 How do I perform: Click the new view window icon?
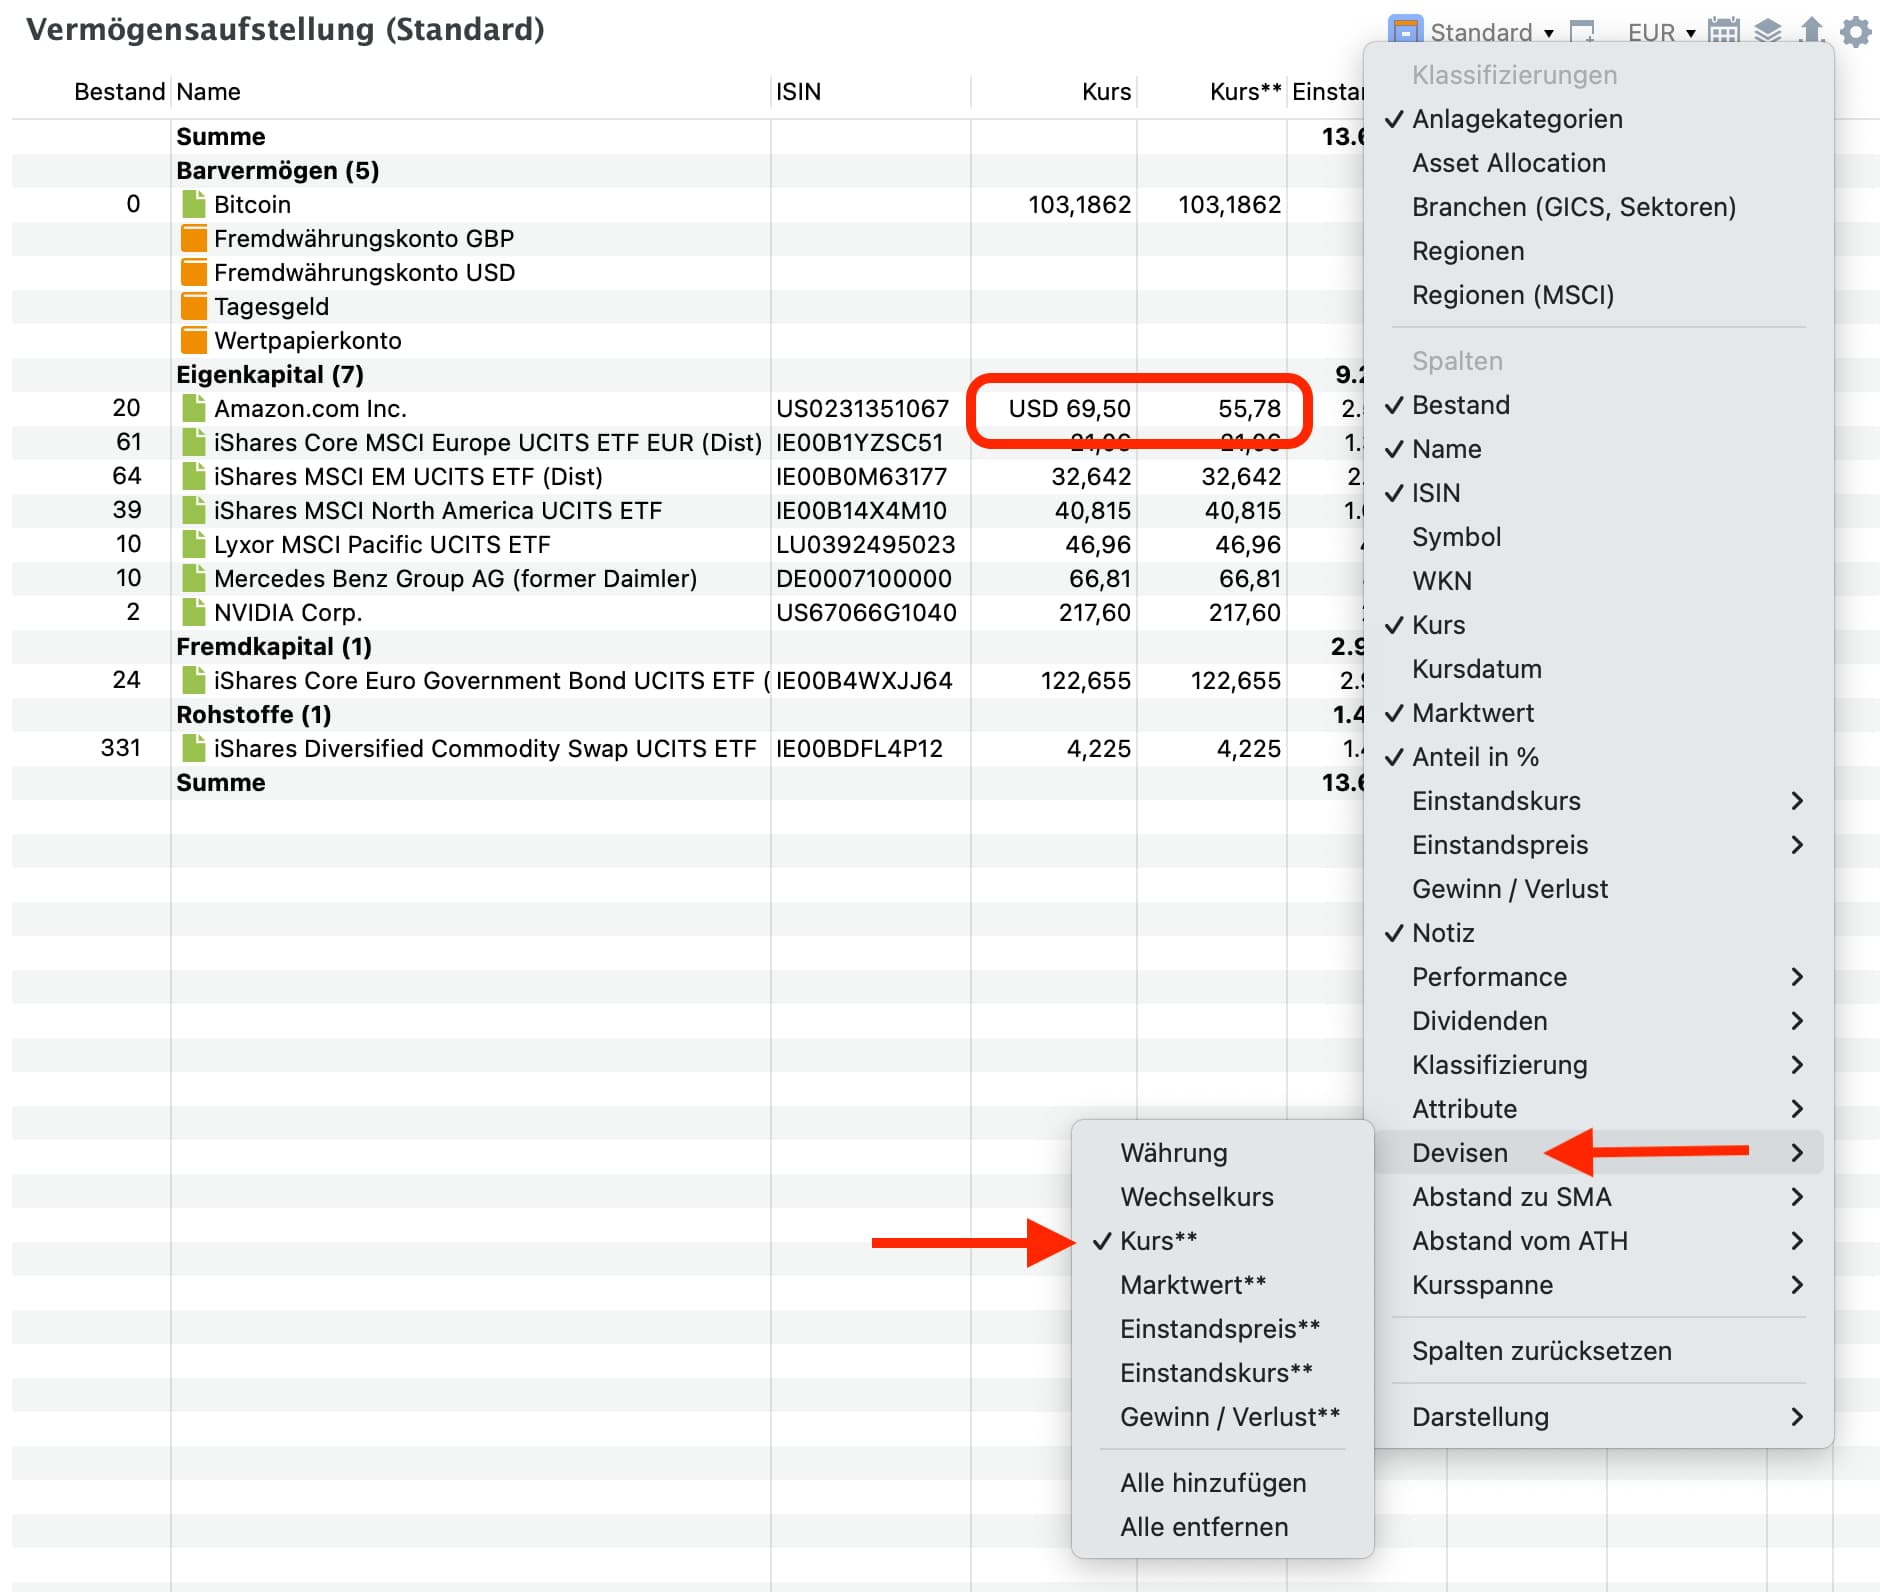point(1582,32)
